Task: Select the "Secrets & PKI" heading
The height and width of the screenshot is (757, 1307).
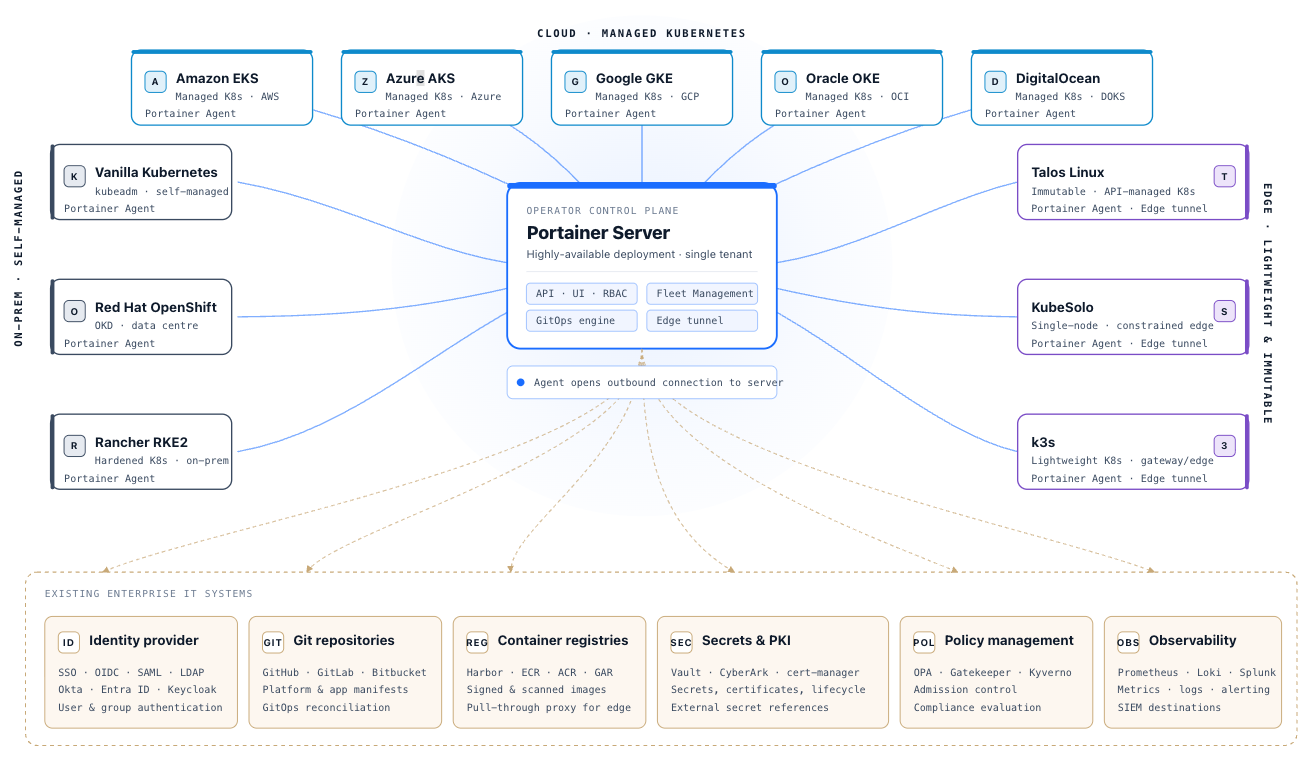Action: pyautogui.click(x=746, y=640)
